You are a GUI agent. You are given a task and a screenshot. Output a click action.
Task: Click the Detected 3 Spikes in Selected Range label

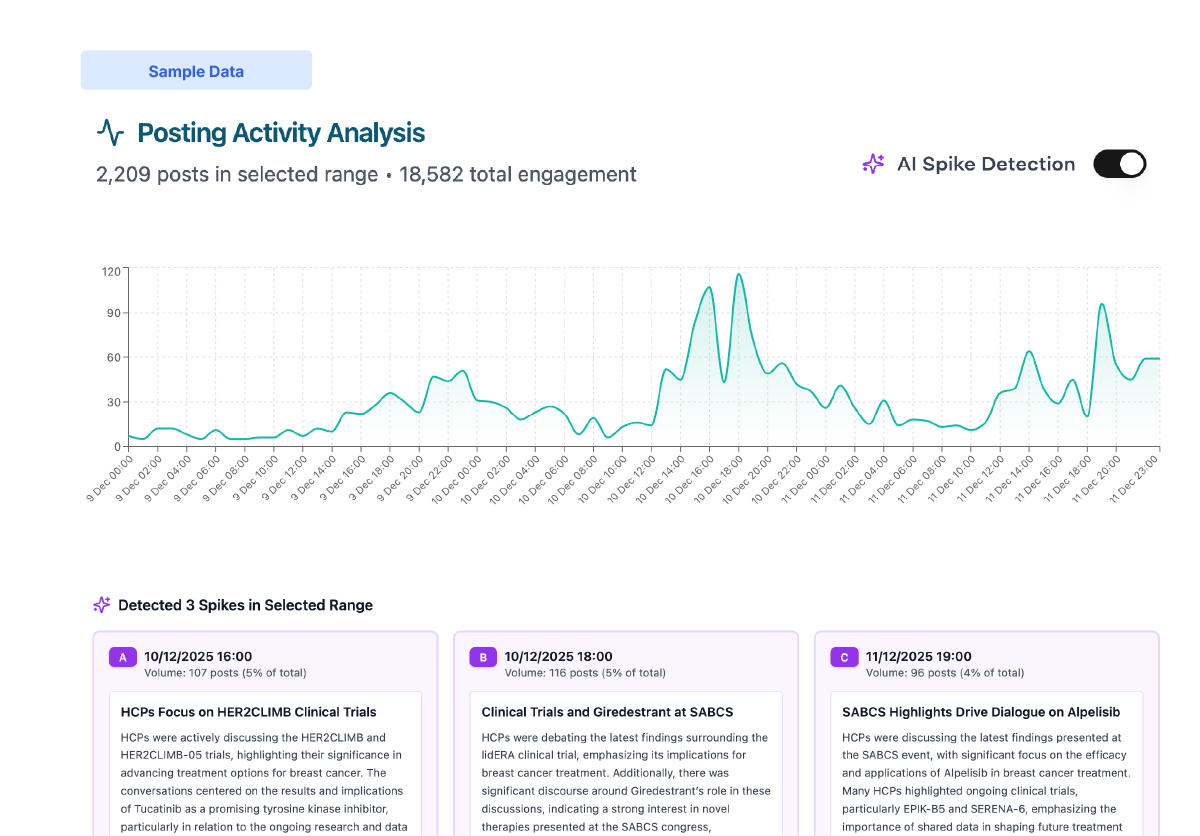(x=245, y=605)
